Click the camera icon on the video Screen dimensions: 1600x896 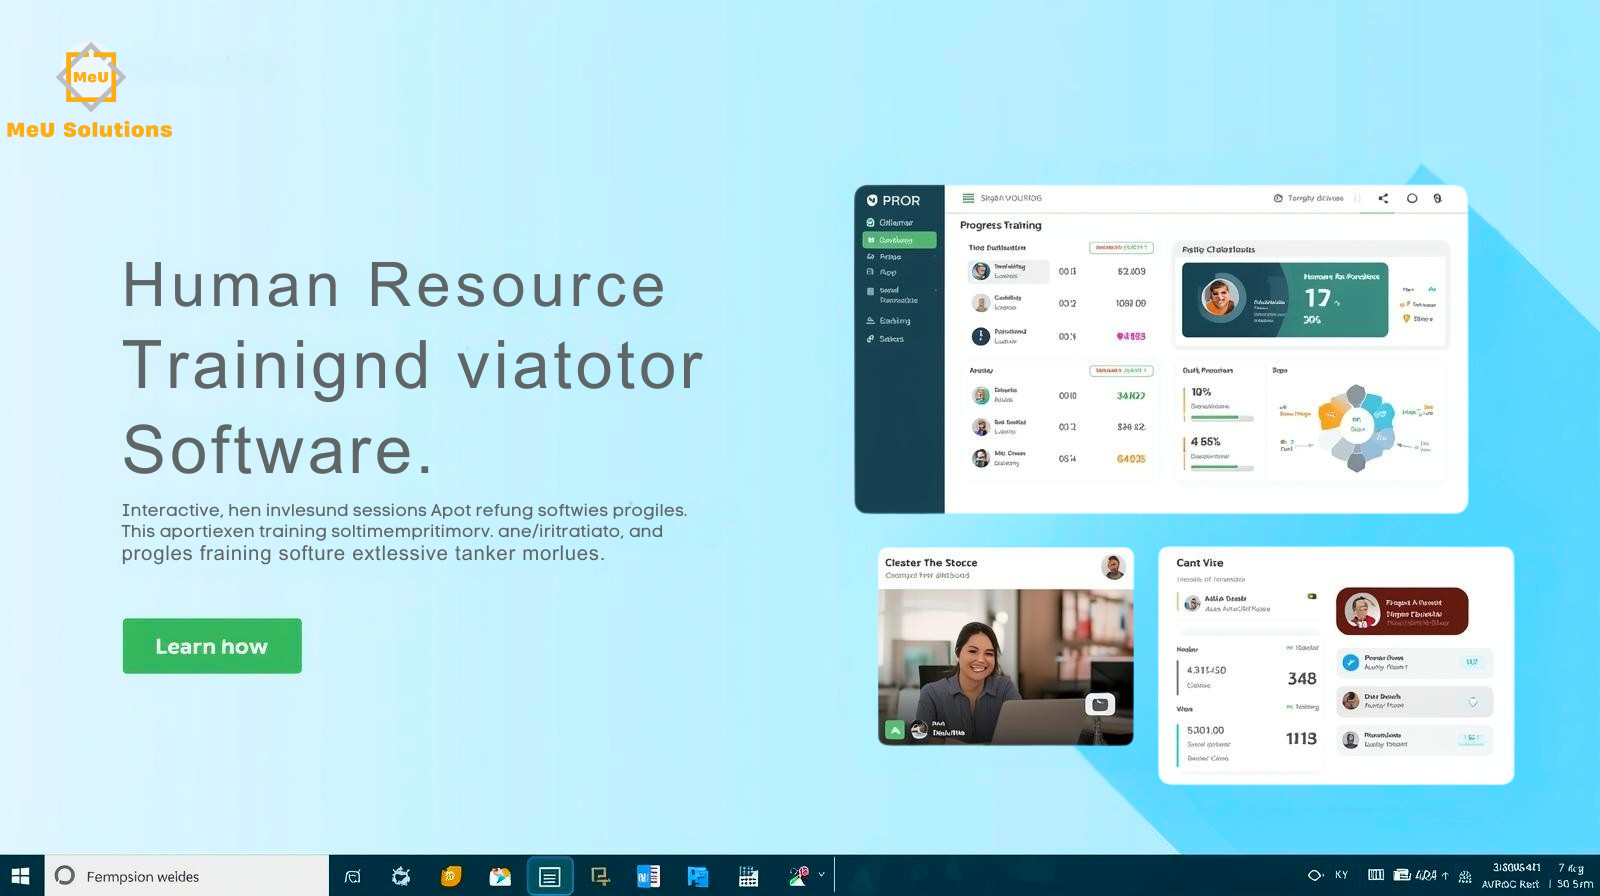pyautogui.click(x=1100, y=704)
